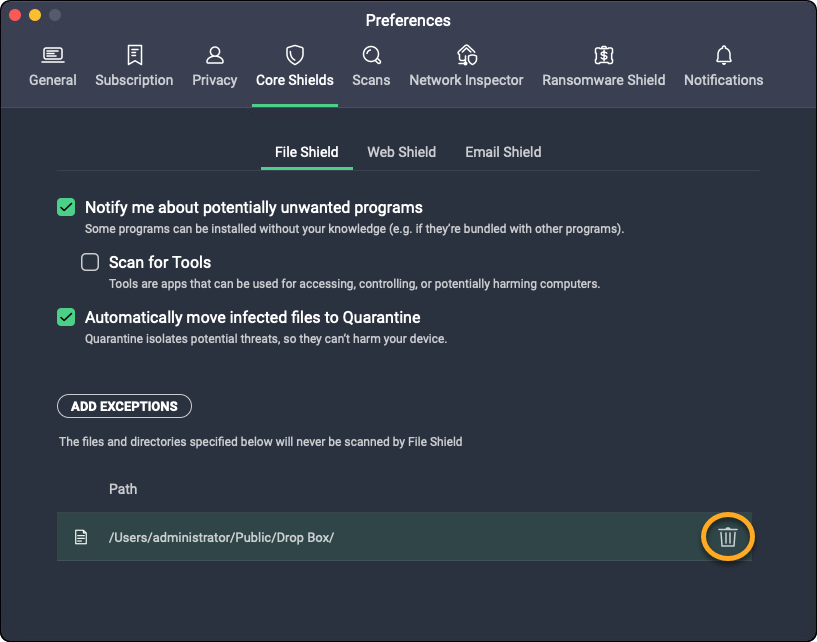Select the Ransomware Shield icon
817x642 pixels.
[603, 55]
